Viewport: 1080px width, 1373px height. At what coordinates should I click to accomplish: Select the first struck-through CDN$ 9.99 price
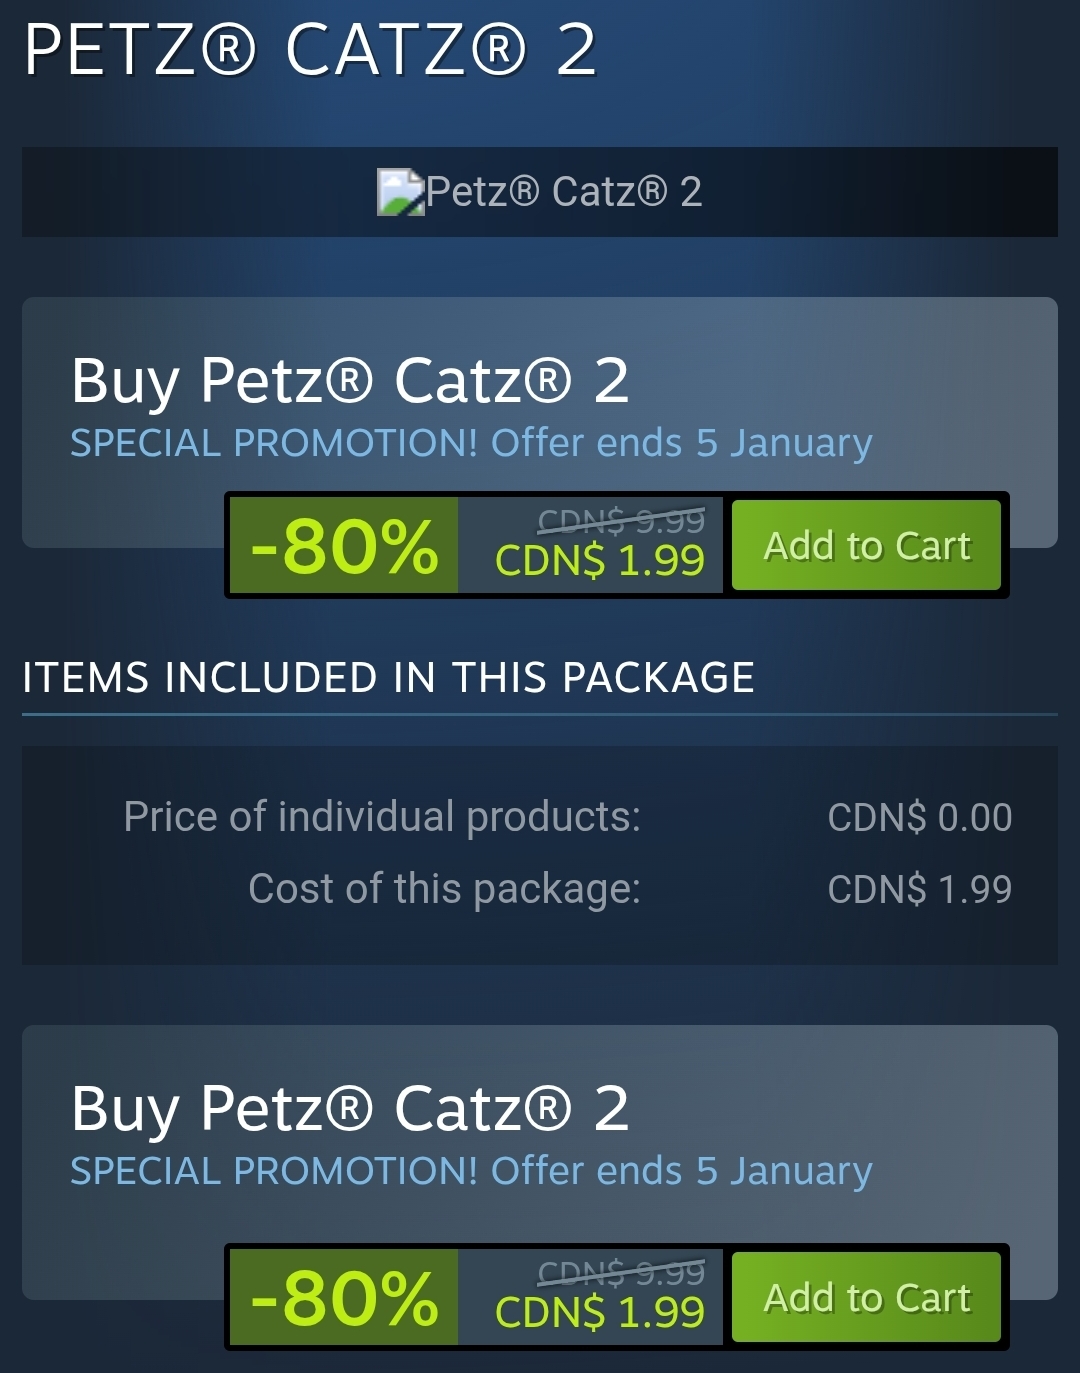pyautogui.click(x=621, y=521)
